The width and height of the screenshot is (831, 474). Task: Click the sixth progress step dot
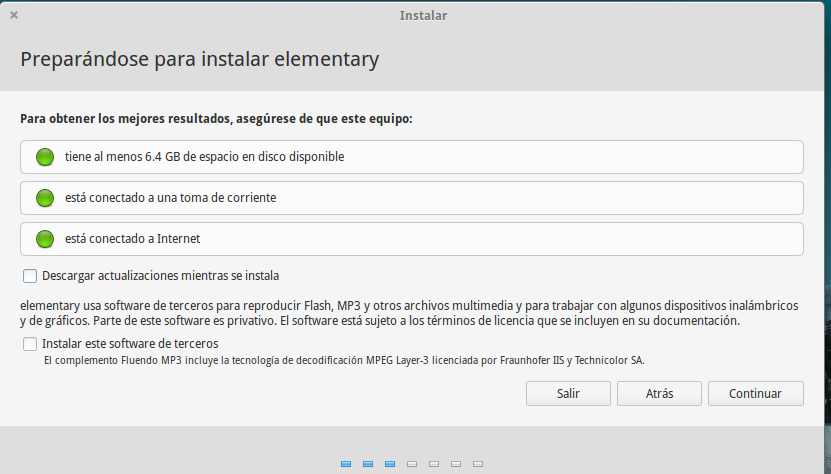click(456, 464)
